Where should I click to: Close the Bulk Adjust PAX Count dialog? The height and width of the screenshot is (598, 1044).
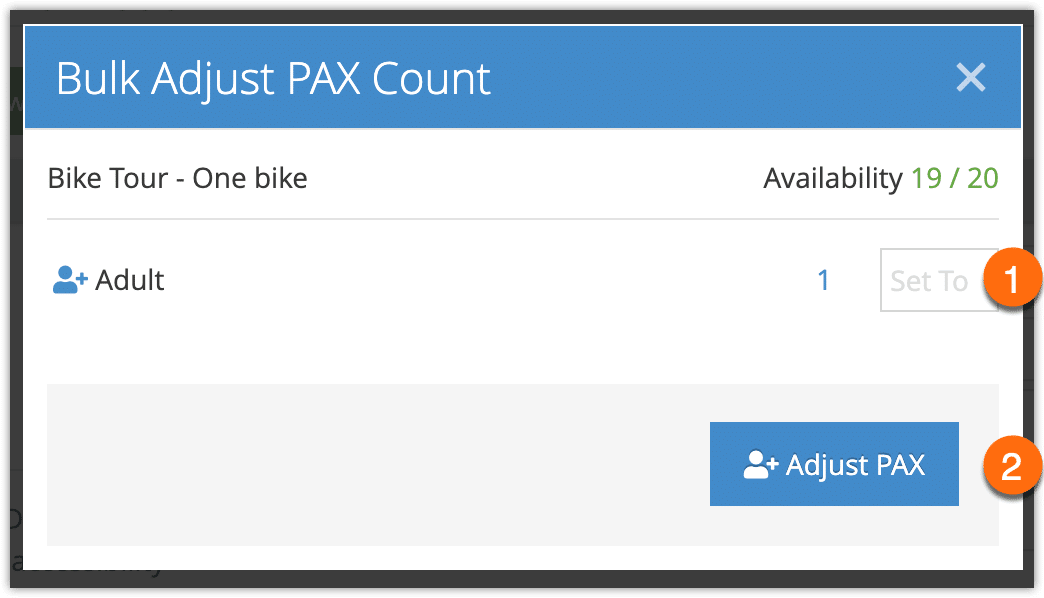970,77
